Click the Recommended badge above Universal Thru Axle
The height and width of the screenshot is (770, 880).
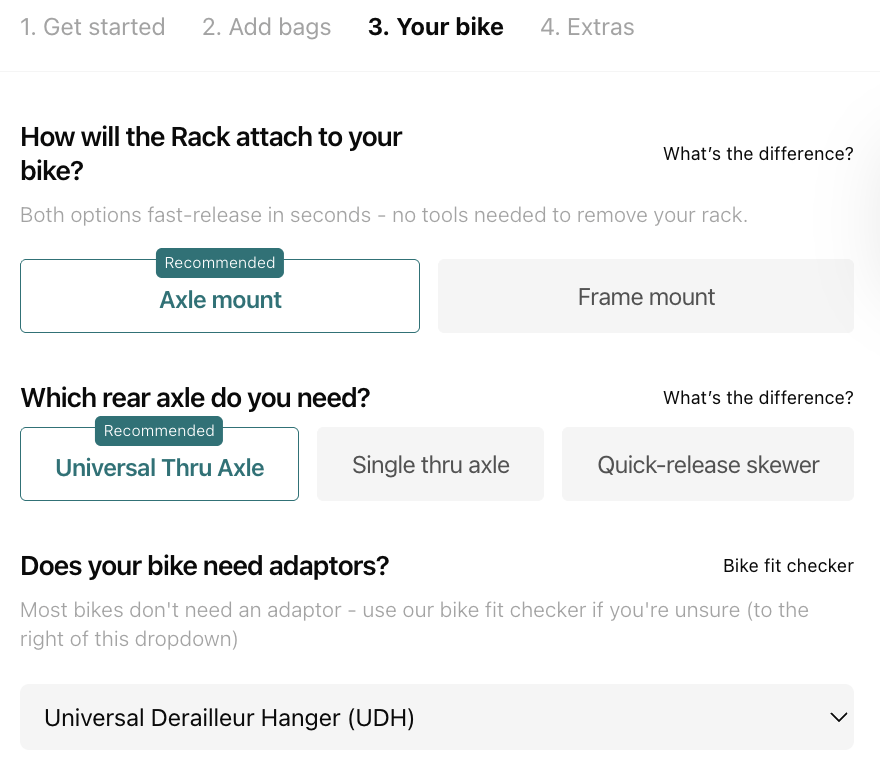pyautogui.click(x=159, y=431)
